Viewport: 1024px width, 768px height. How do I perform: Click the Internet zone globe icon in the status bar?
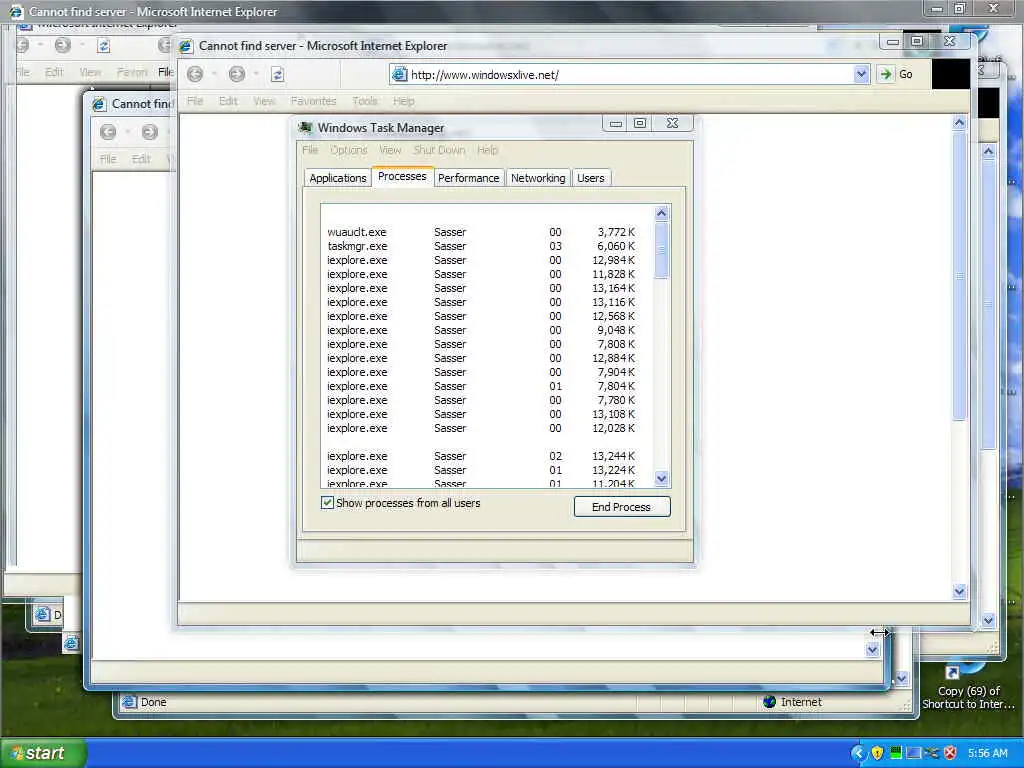coord(769,702)
